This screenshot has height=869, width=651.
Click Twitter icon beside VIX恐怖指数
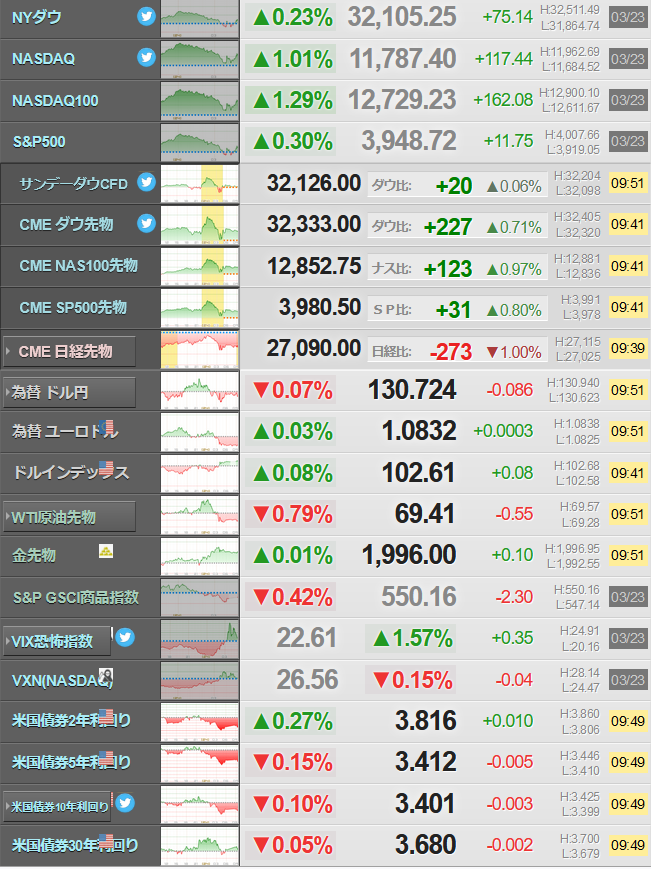125,637
